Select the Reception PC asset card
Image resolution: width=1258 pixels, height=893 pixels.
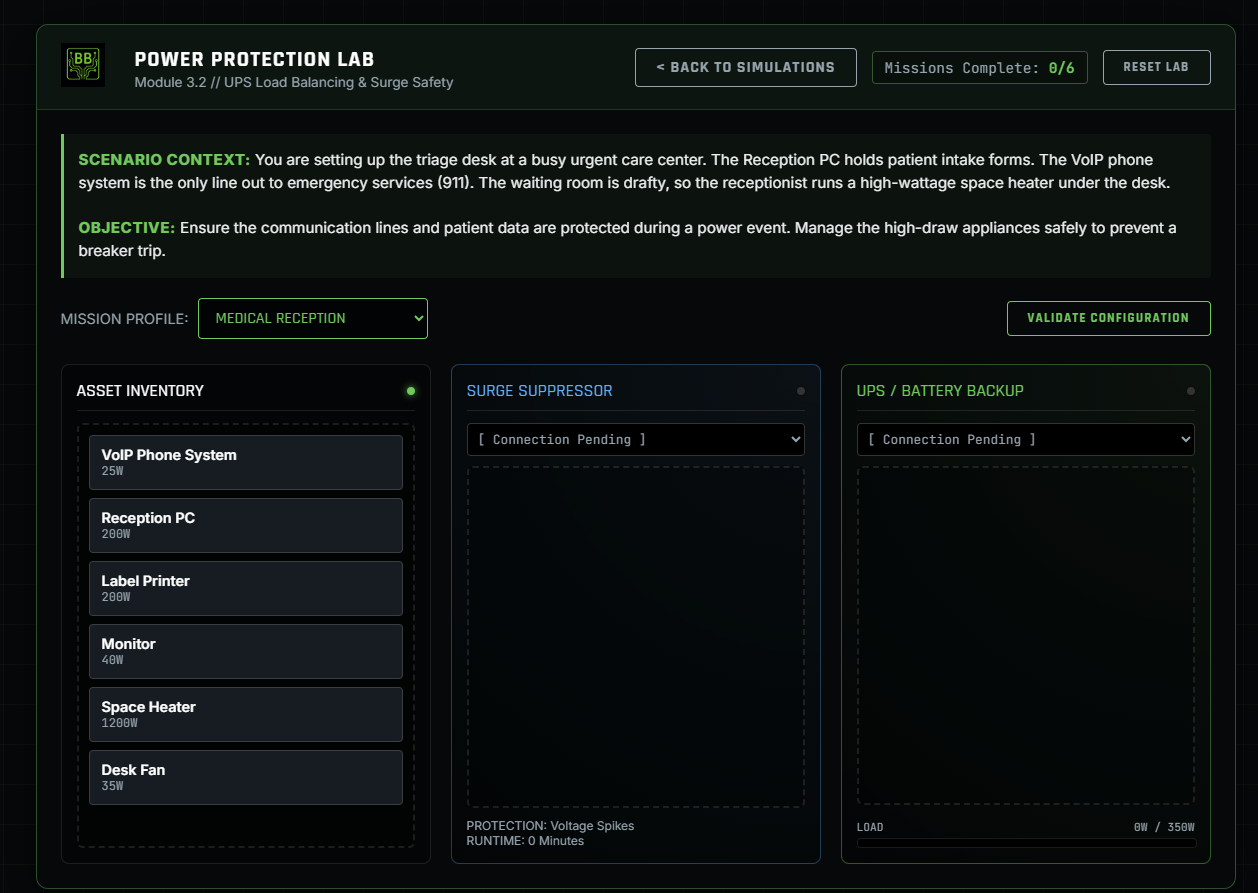coord(245,525)
